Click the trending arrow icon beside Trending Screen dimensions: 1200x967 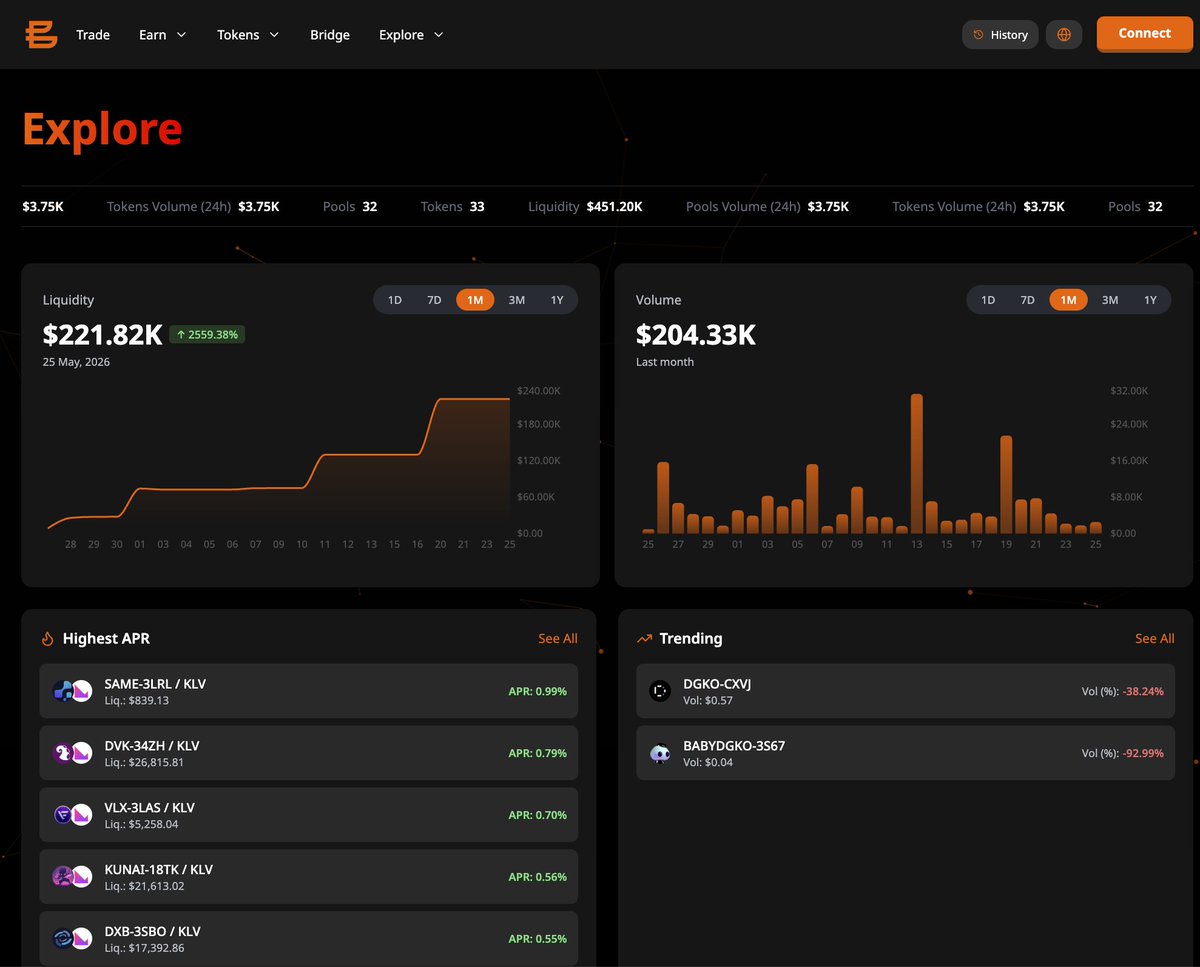tap(644, 638)
